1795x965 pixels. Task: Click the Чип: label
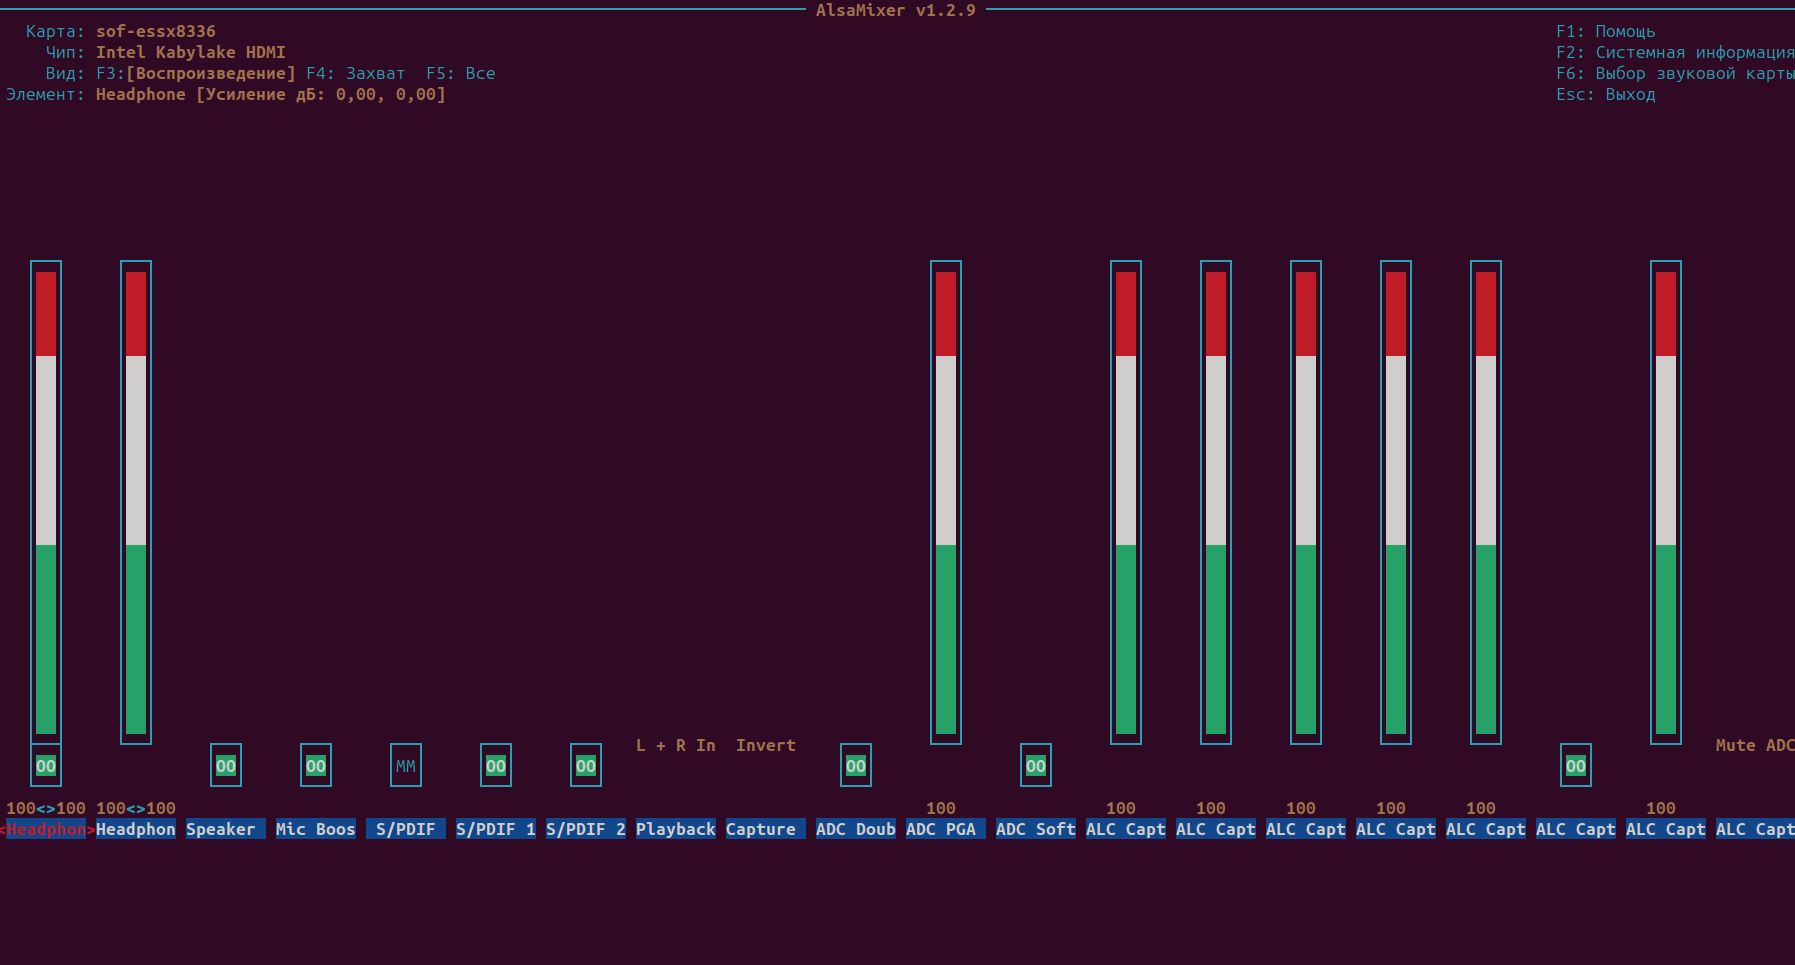click(x=66, y=52)
